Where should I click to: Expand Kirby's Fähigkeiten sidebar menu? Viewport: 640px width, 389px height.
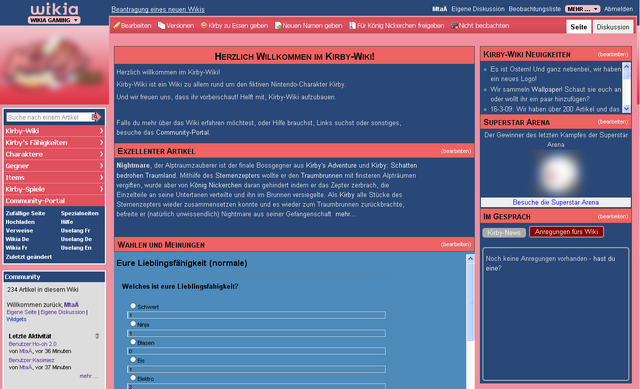point(54,142)
